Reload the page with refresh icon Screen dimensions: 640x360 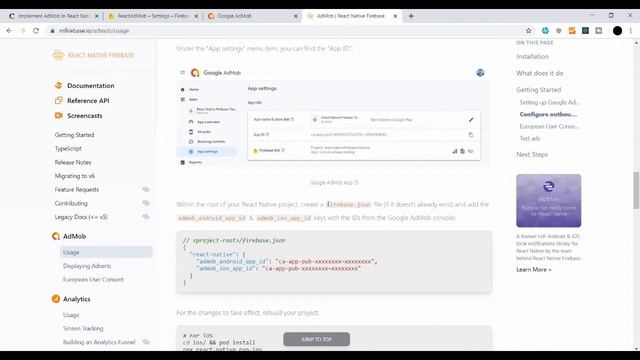coord(36,31)
